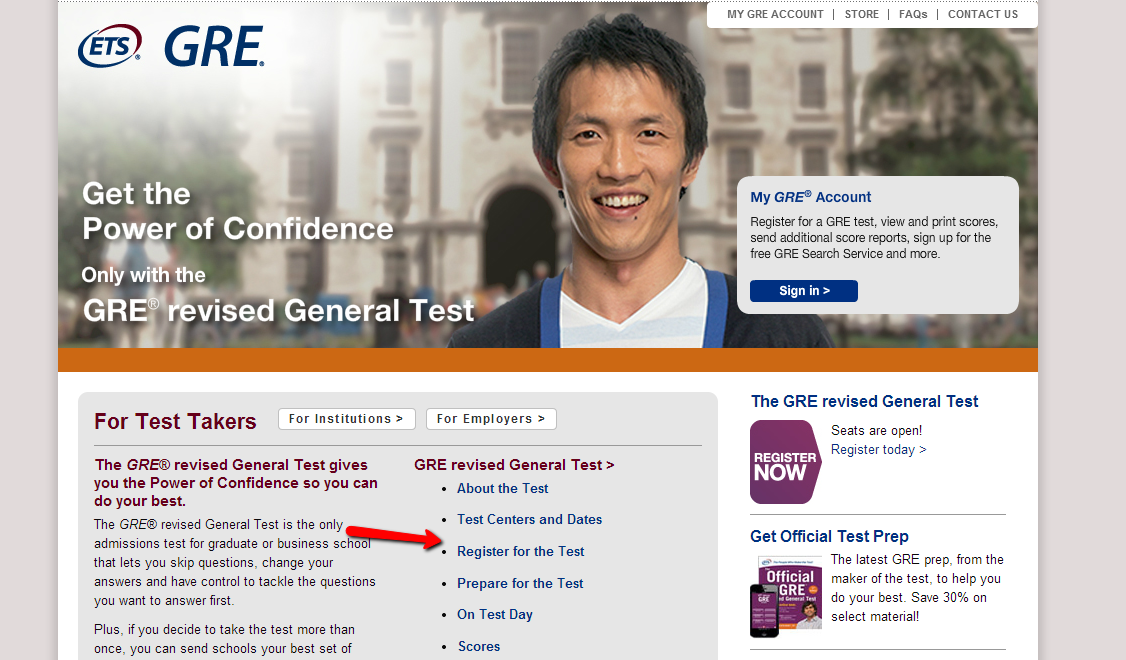Switch to For Institutions tab
The height and width of the screenshot is (660, 1126).
point(346,419)
